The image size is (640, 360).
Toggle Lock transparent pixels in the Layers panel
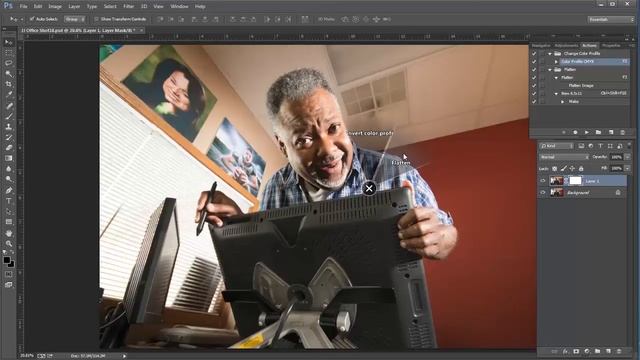coord(554,168)
